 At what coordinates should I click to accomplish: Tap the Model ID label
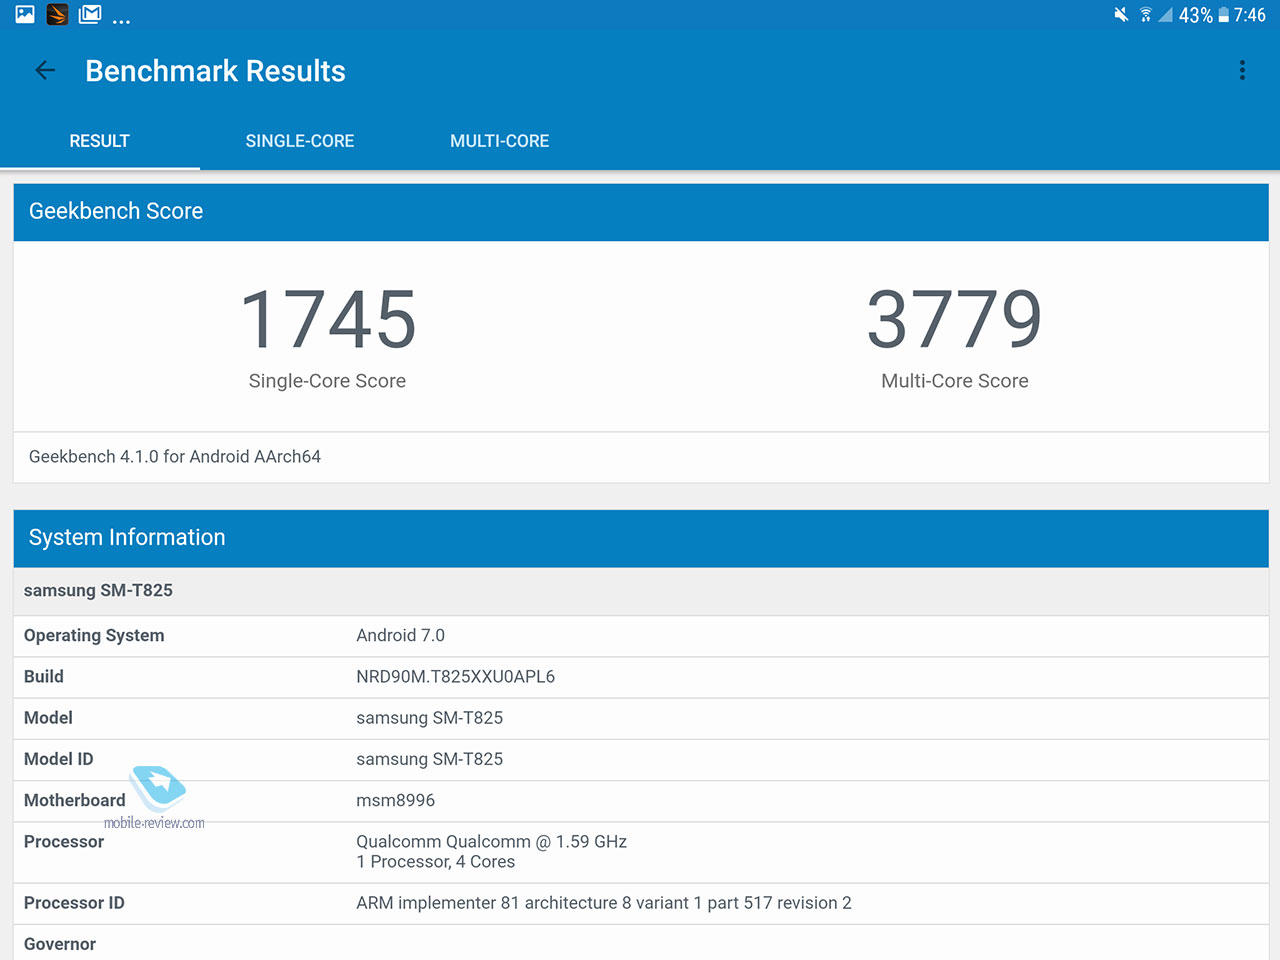tap(58, 759)
